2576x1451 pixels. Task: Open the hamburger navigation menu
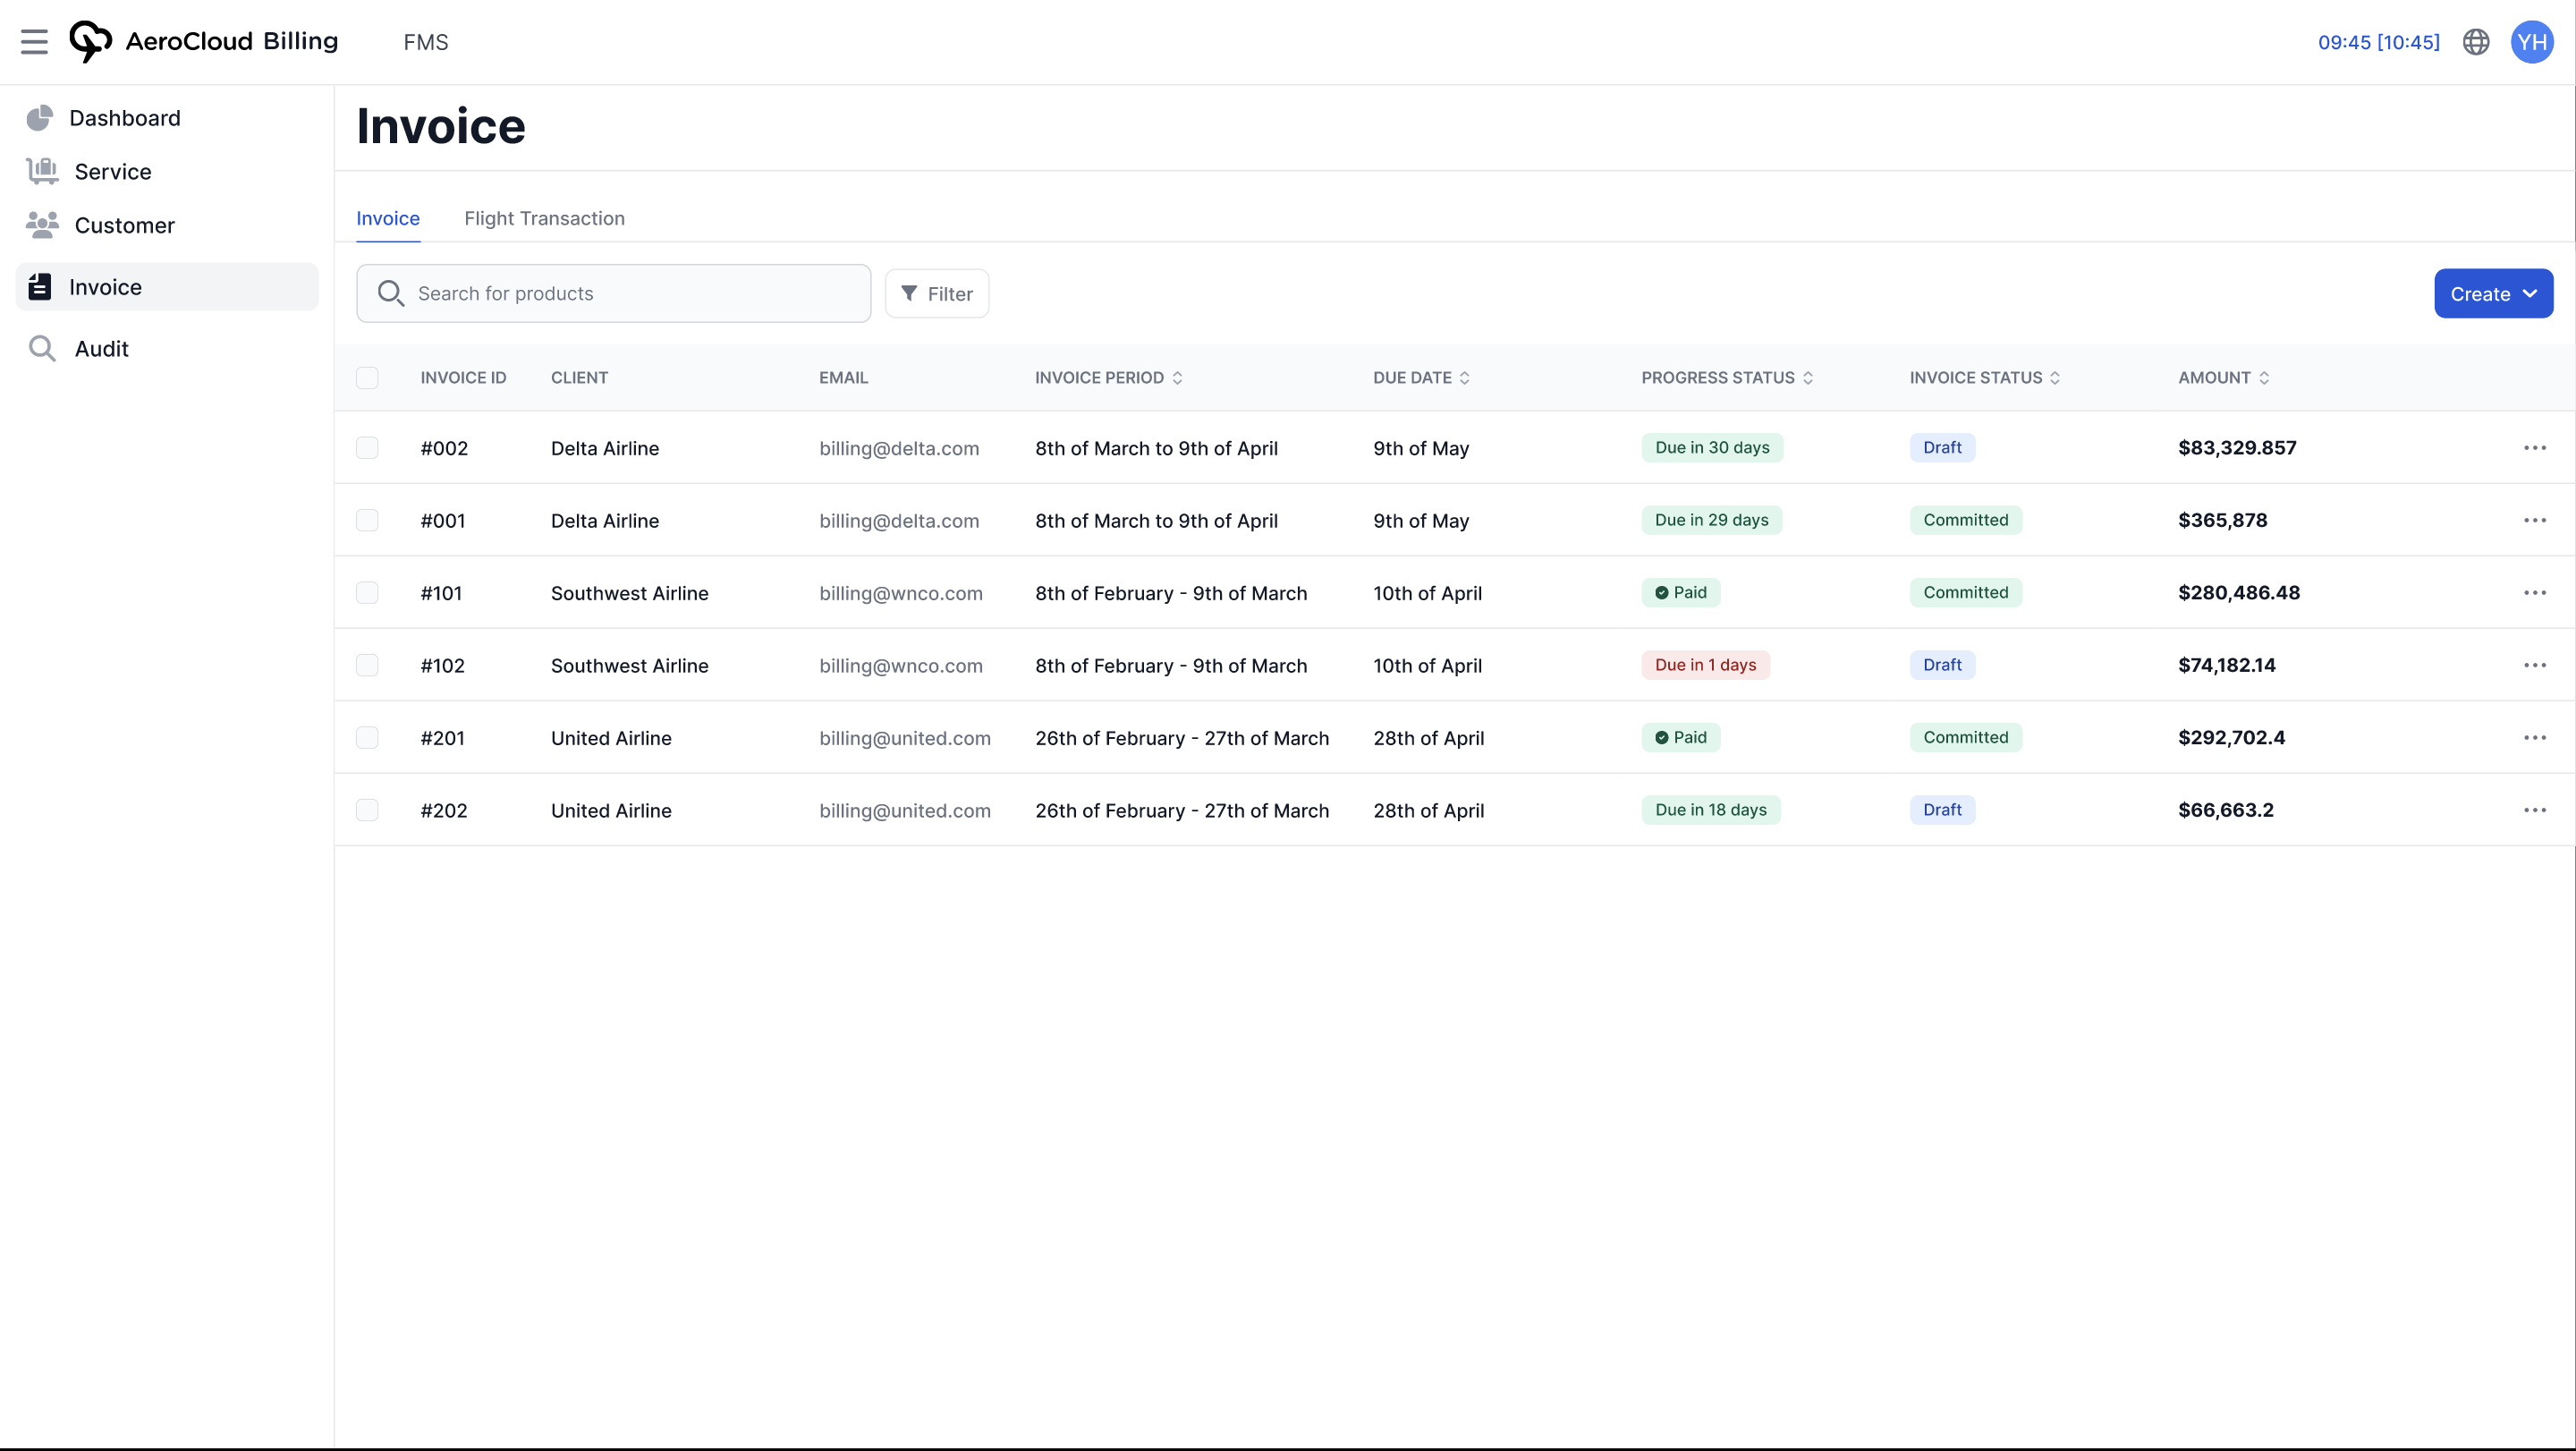tap(34, 42)
